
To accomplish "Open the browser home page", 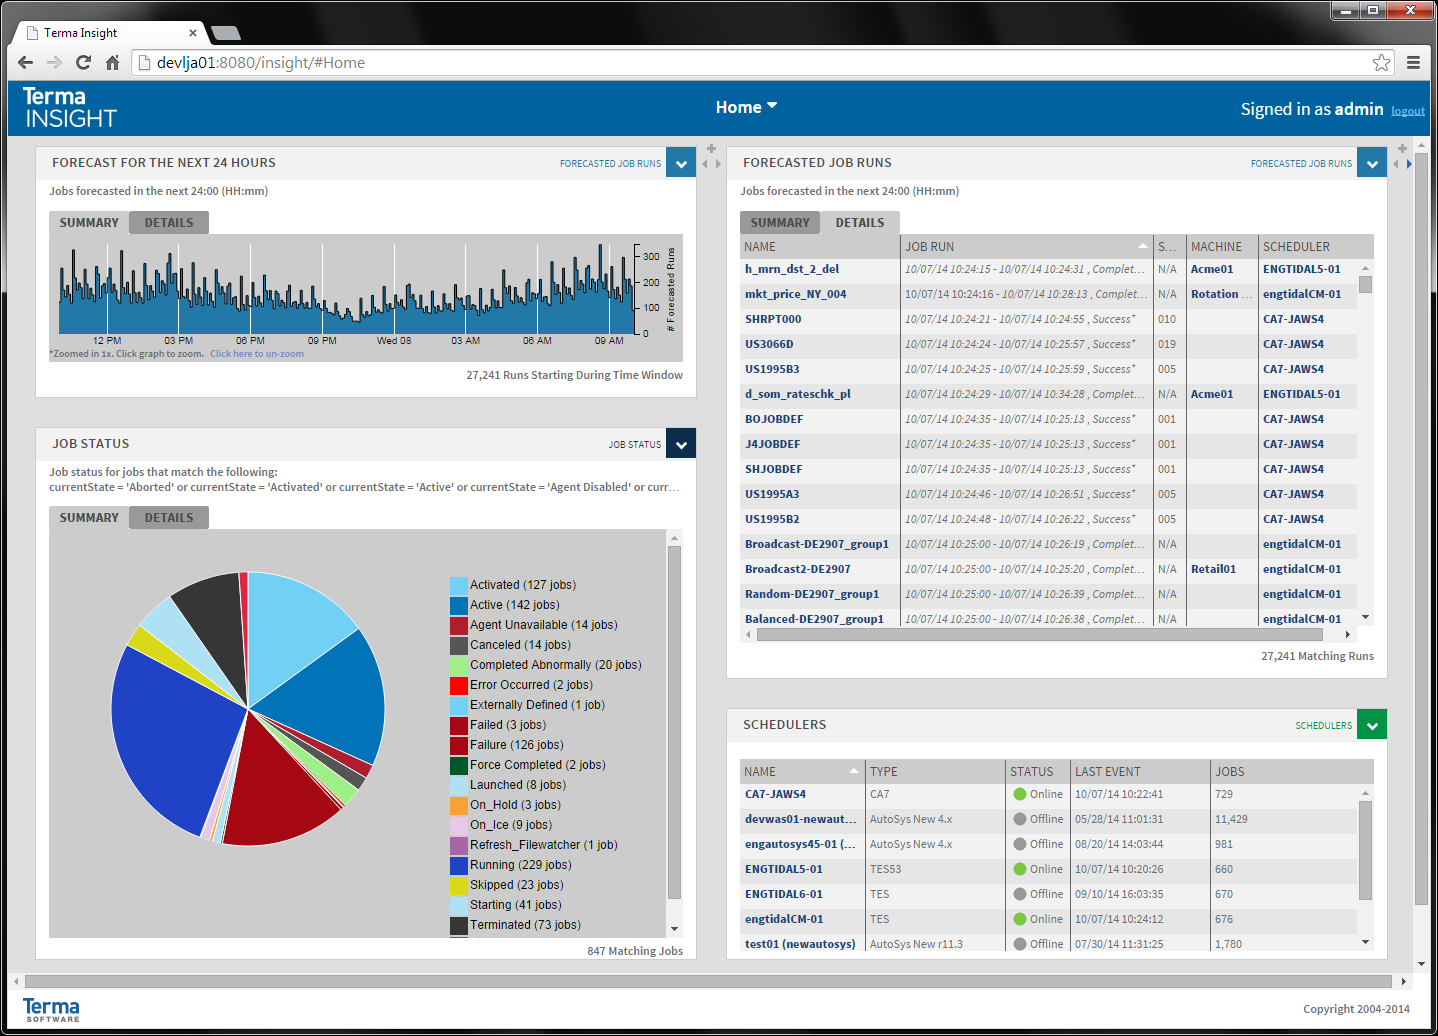I will pyautogui.click(x=112, y=62).
